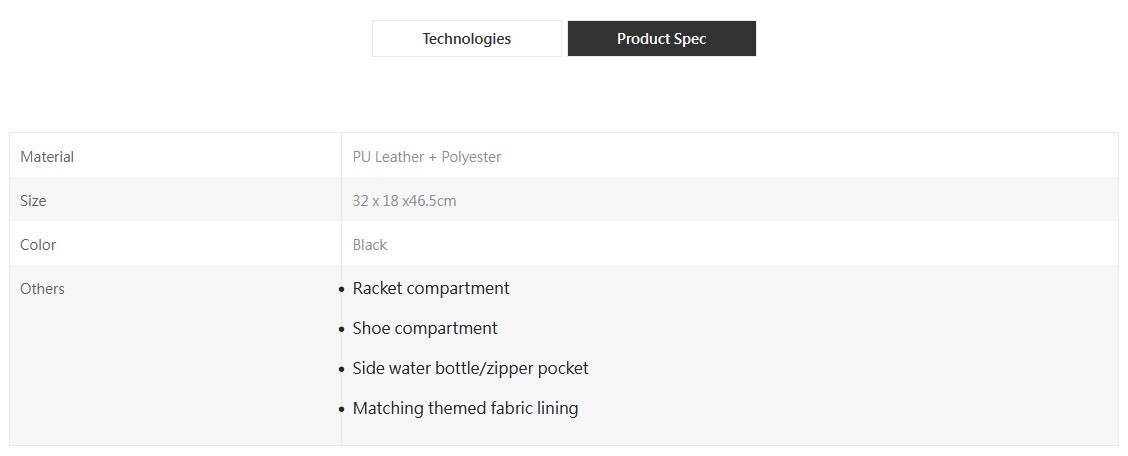Click the Shoe compartment list item
This screenshot has height=456, width=1128.
[x=425, y=329]
